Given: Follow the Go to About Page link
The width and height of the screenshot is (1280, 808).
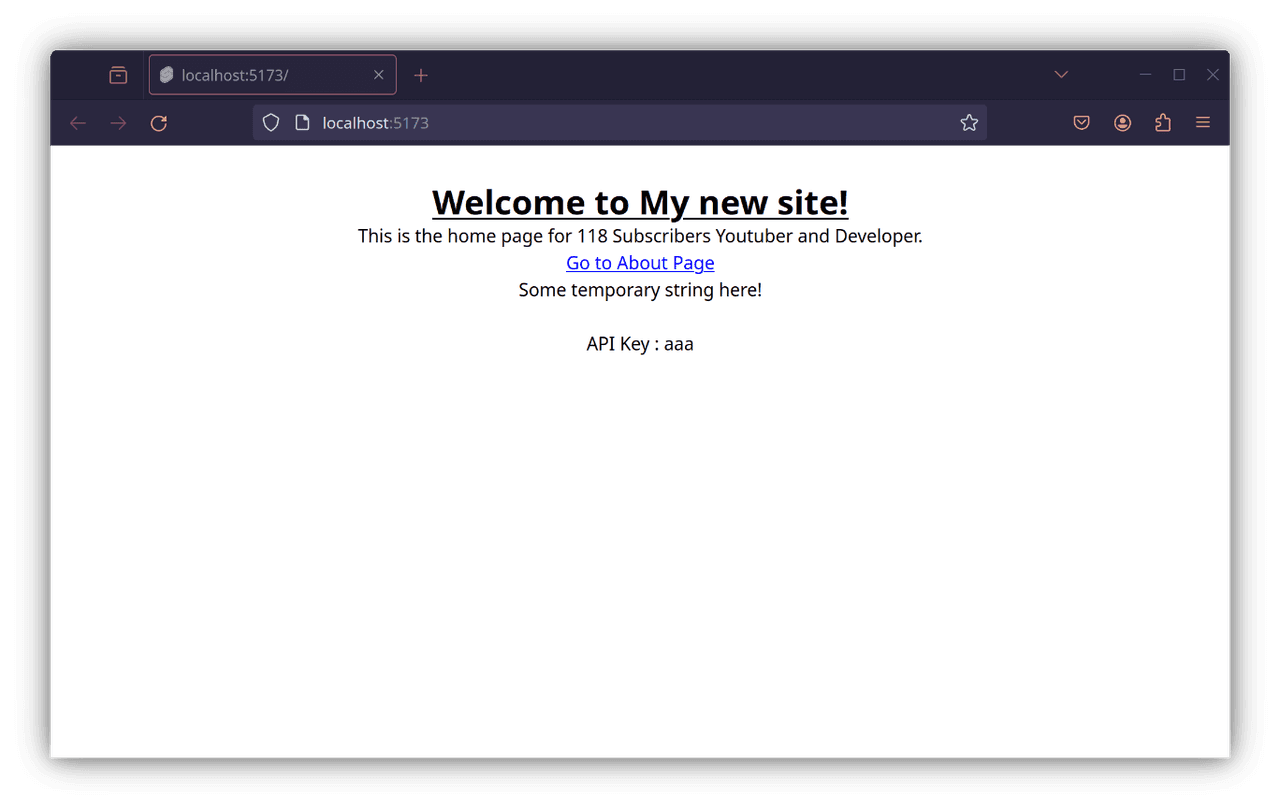Looking at the screenshot, I should (640, 263).
